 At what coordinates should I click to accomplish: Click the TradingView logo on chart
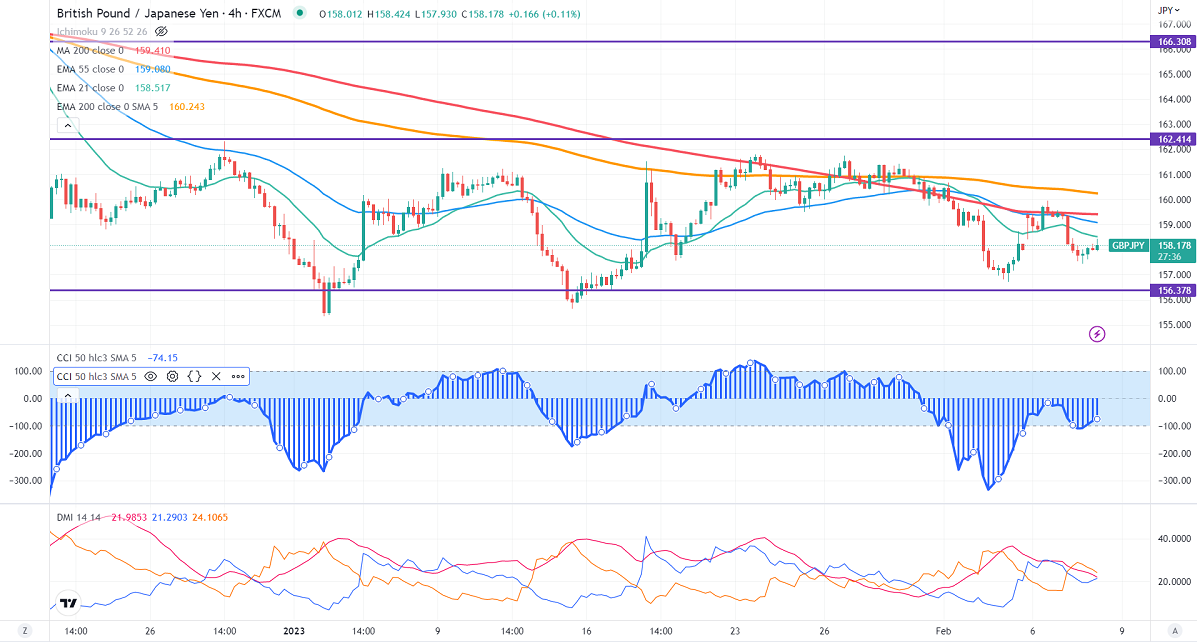click(69, 604)
